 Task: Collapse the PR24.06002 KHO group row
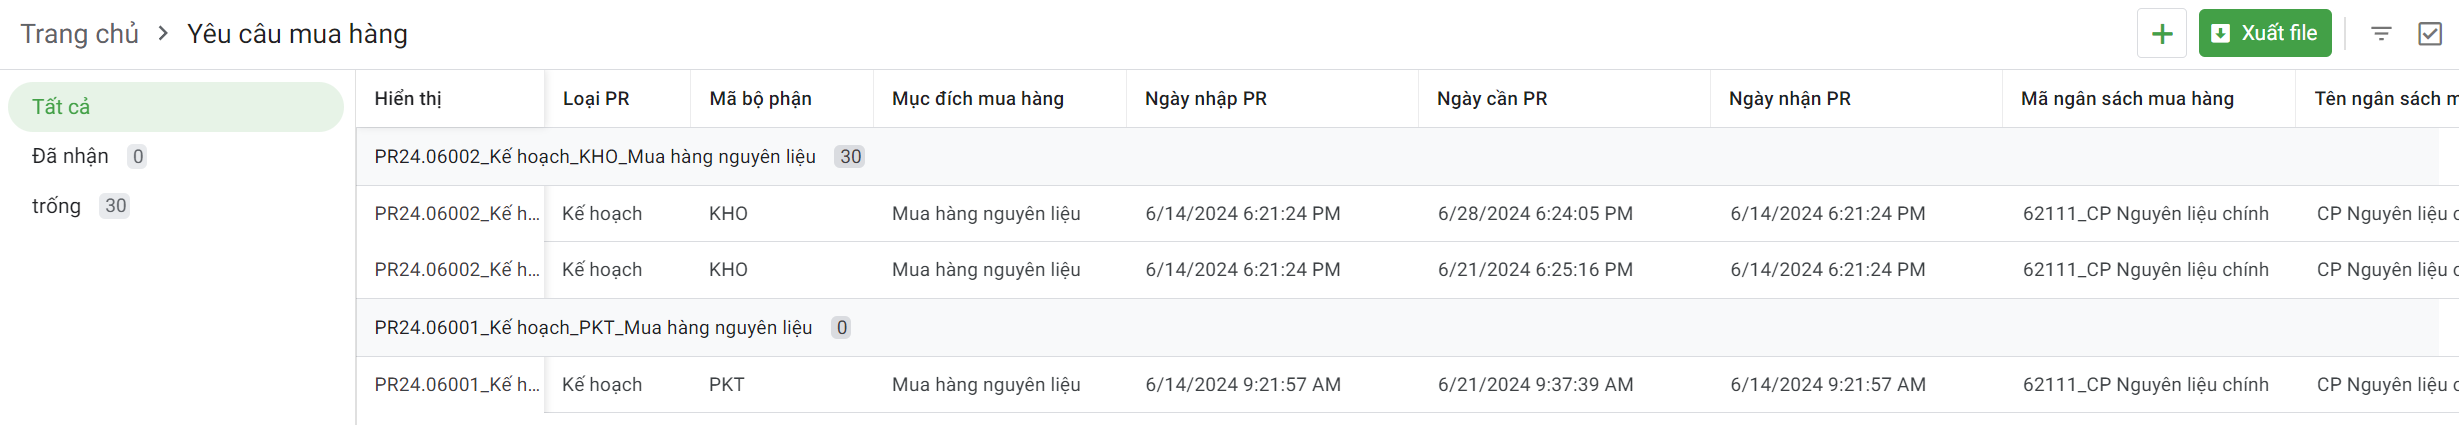tap(595, 157)
